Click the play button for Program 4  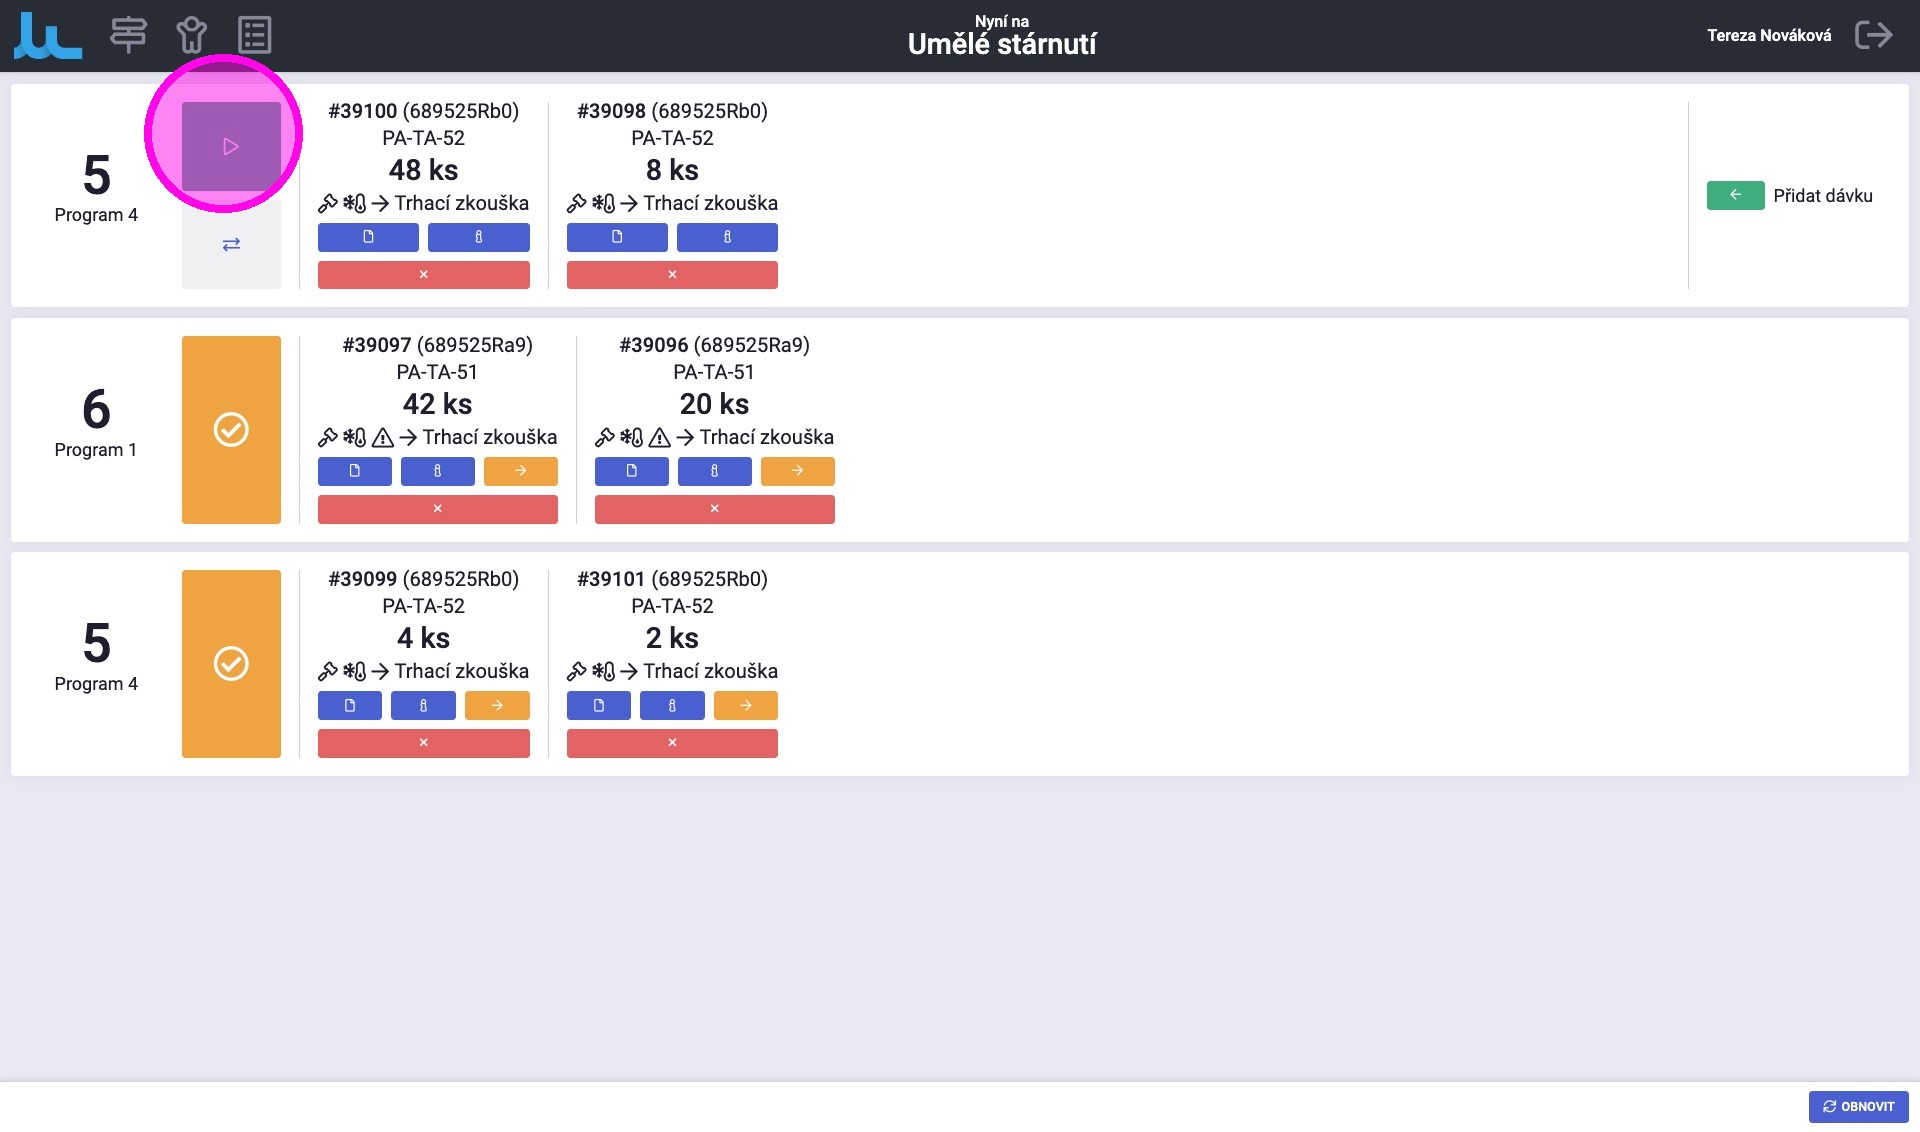(231, 146)
